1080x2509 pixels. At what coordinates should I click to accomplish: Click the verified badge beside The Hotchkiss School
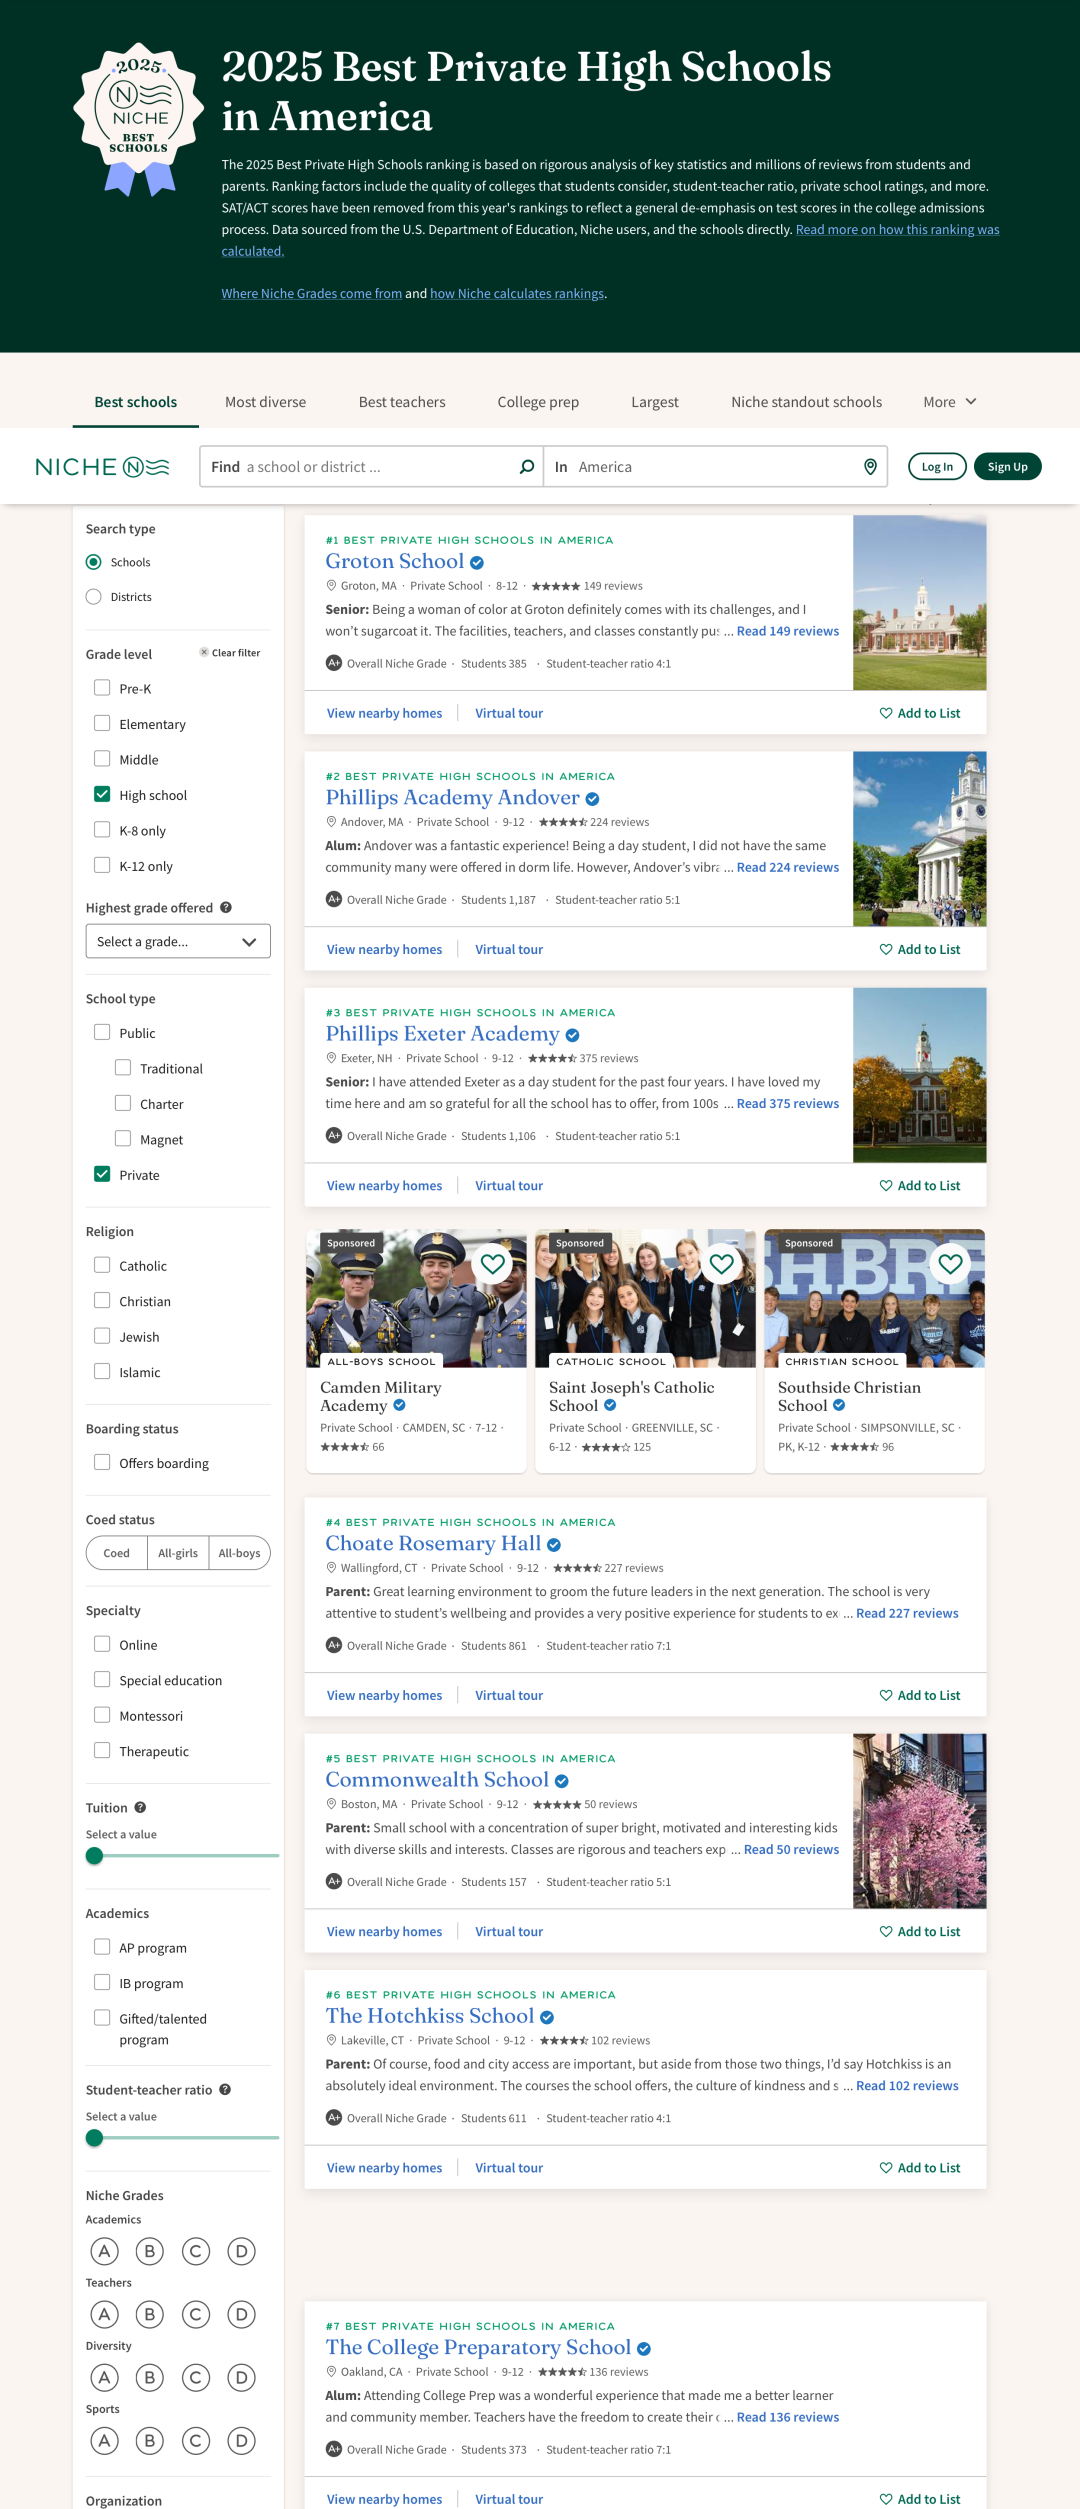(547, 2017)
